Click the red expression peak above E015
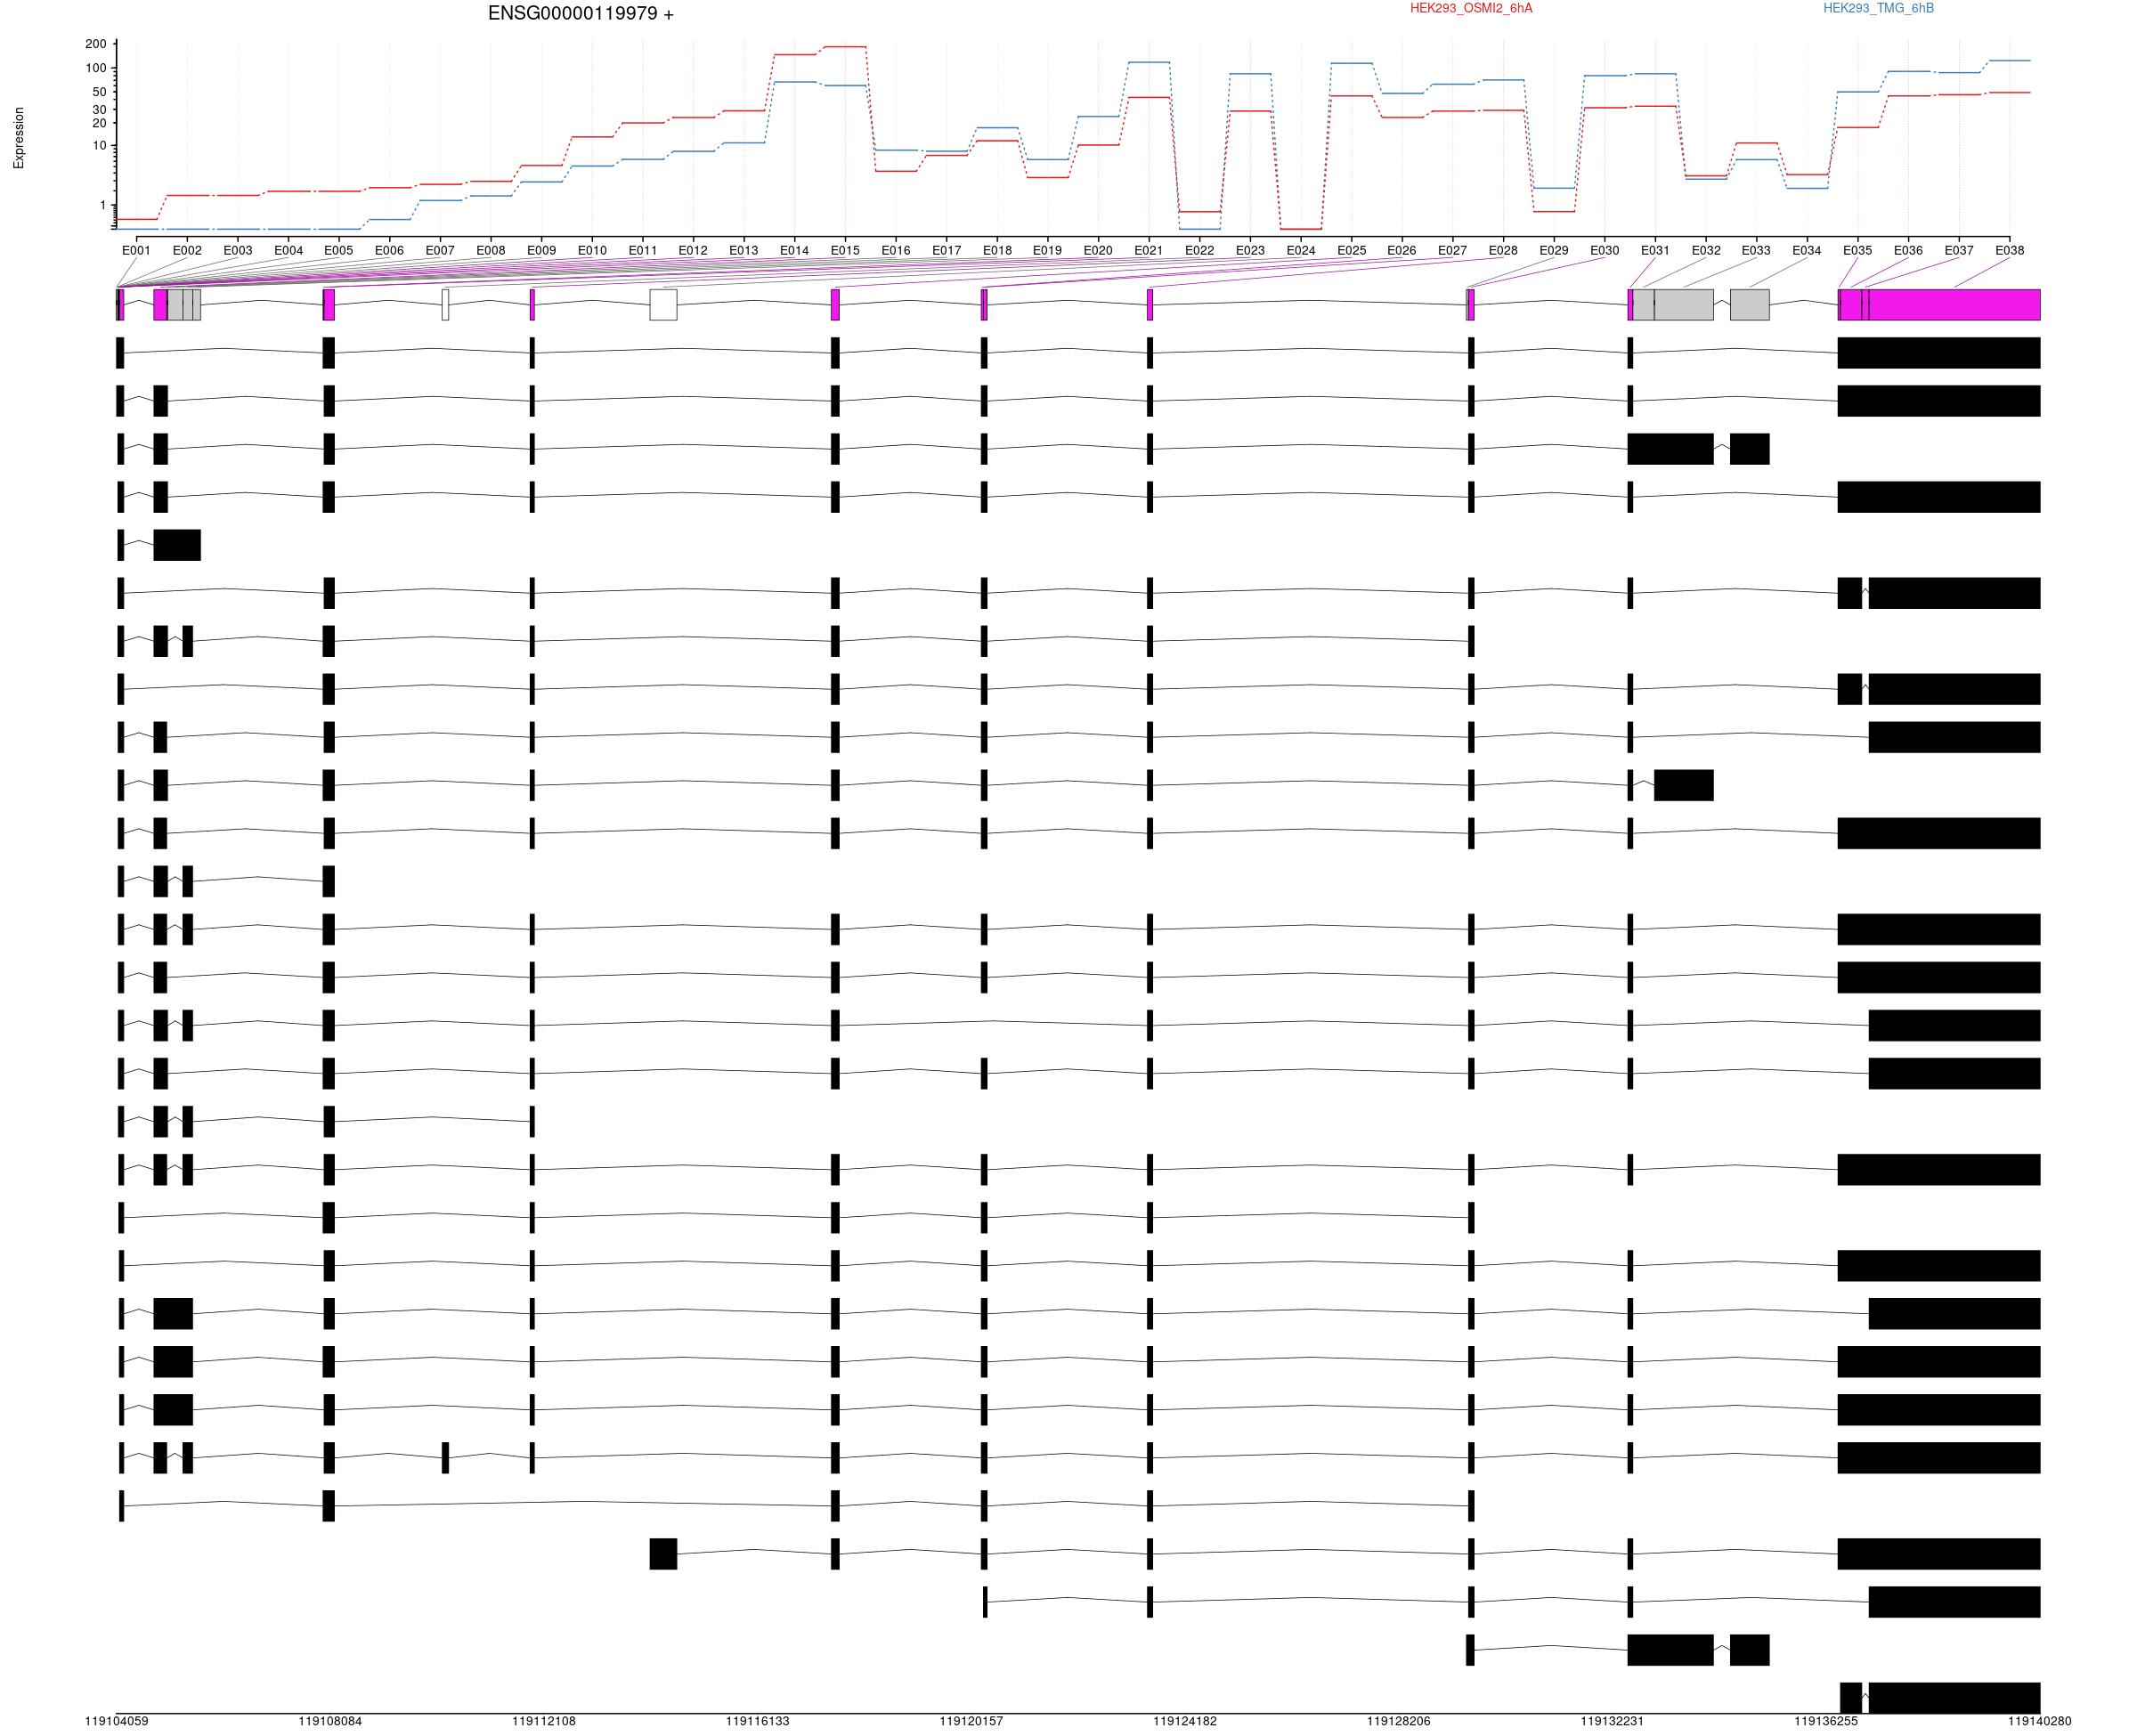The height and width of the screenshot is (1736, 2137). [x=844, y=47]
